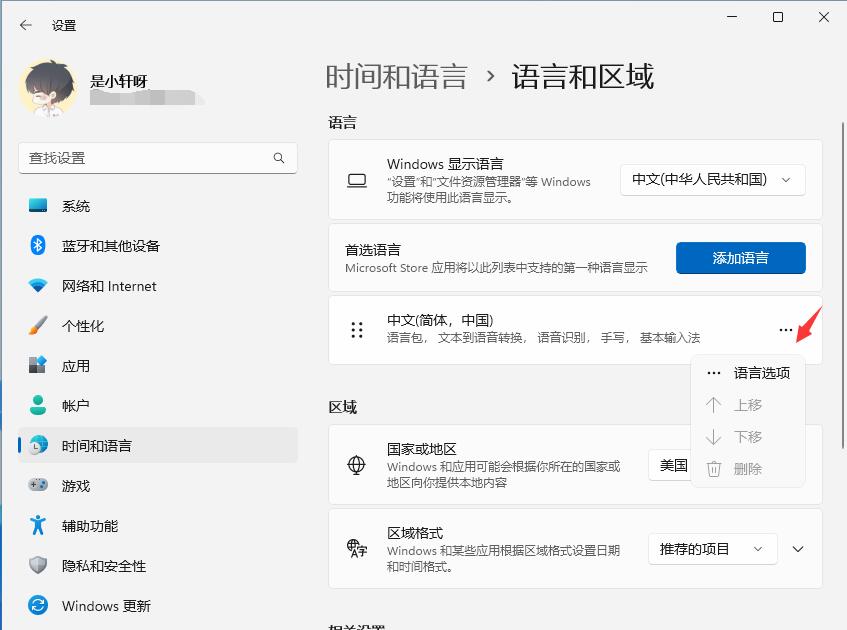The height and width of the screenshot is (630, 847).
Task: Expand the 区域格式 section chevron
Action: point(798,549)
